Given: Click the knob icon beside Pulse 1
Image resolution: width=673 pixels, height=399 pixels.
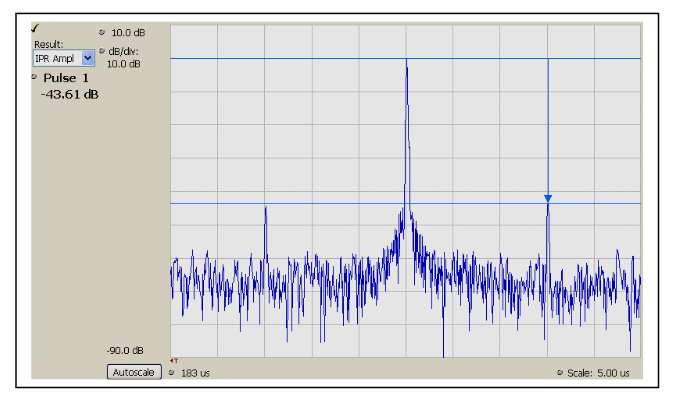Looking at the screenshot, I should (x=34, y=76).
